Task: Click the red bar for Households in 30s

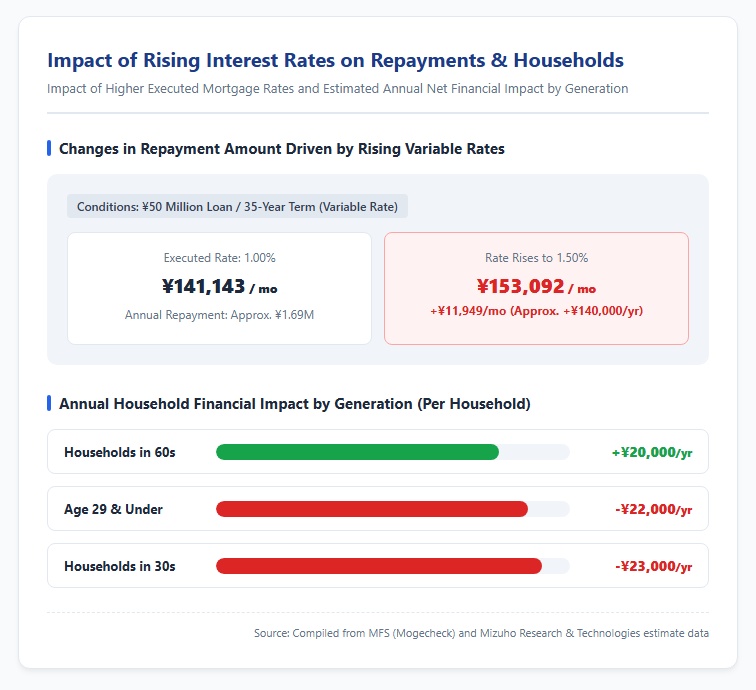Action: point(379,566)
